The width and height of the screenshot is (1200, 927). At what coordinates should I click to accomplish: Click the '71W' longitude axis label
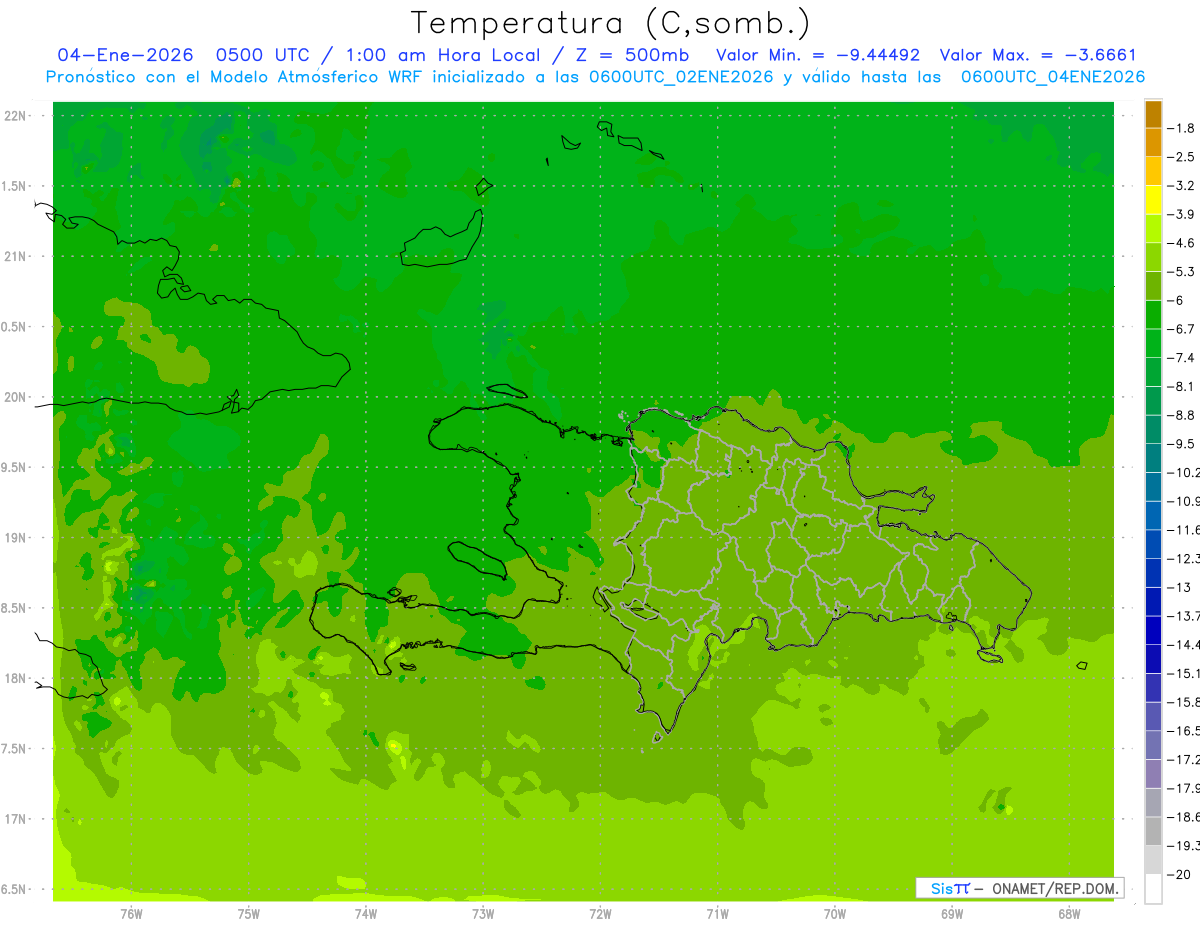[x=717, y=913]
